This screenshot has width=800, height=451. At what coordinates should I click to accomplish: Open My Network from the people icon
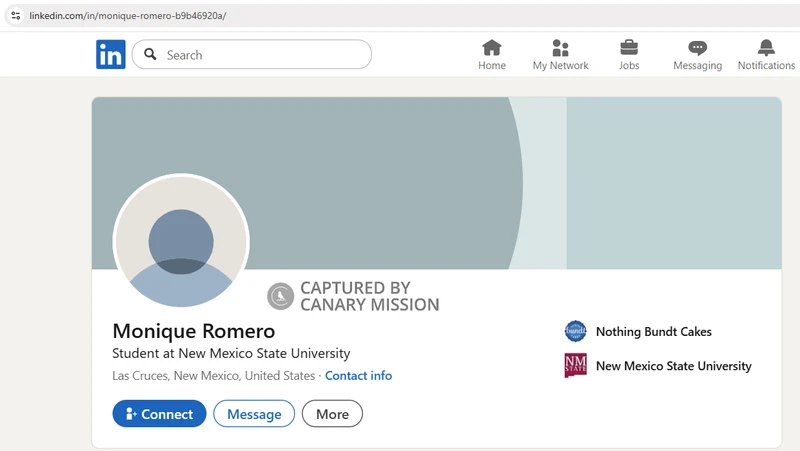[x=560, y=48]
